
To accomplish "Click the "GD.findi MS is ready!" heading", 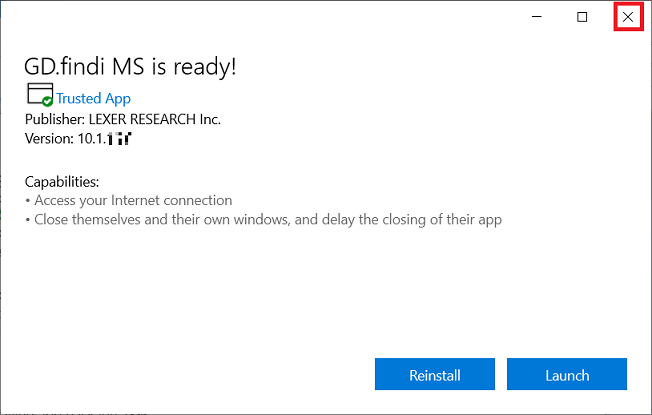I will point(129,66).
